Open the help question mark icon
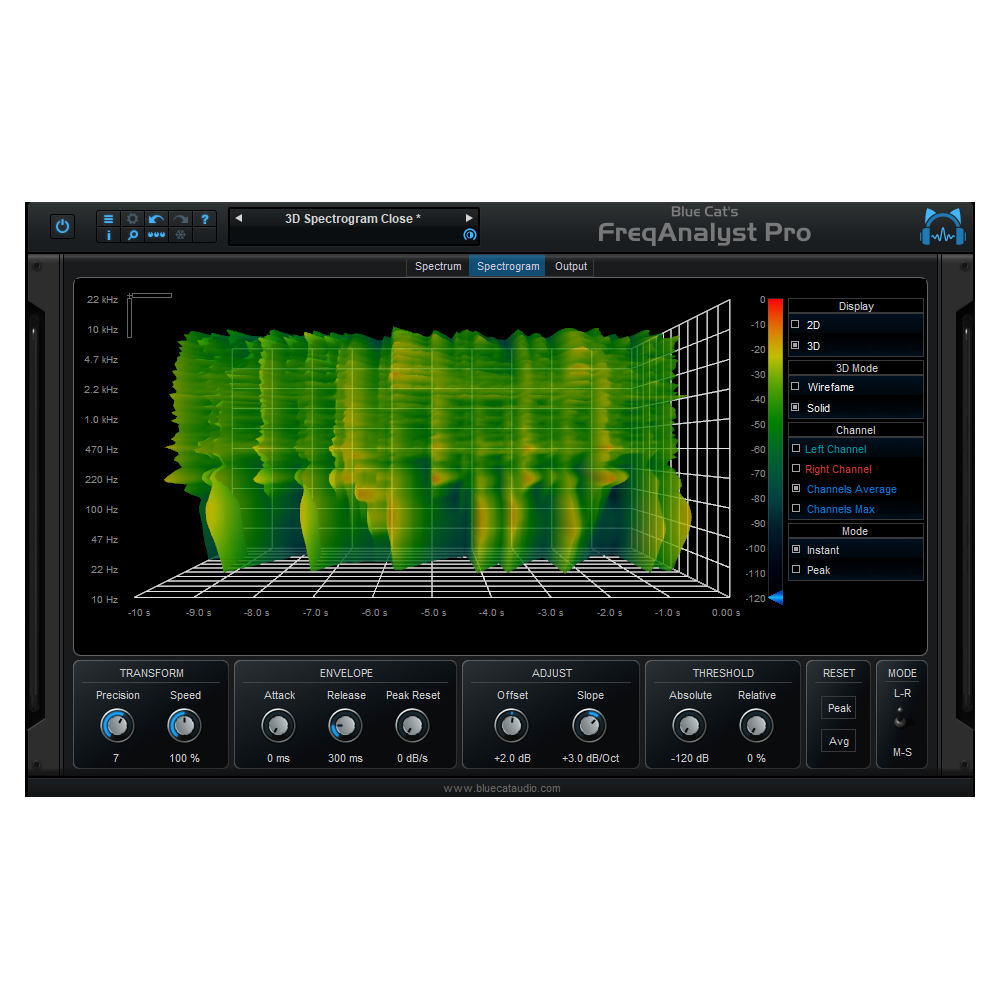This screenshot has height=1000, width=1000. coord(204,218)
